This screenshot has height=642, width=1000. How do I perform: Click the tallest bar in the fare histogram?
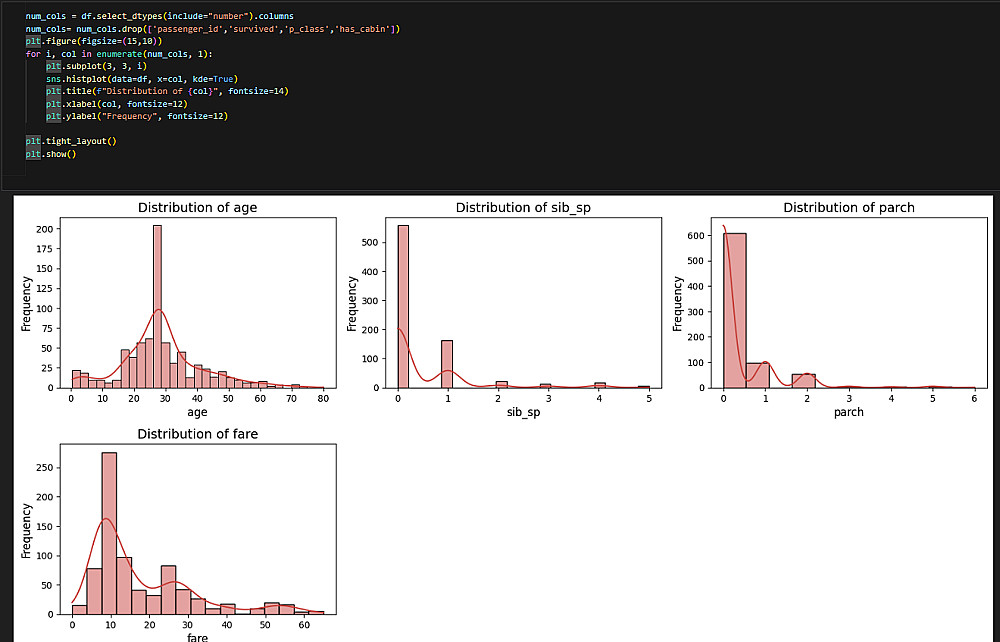(109, 533)
